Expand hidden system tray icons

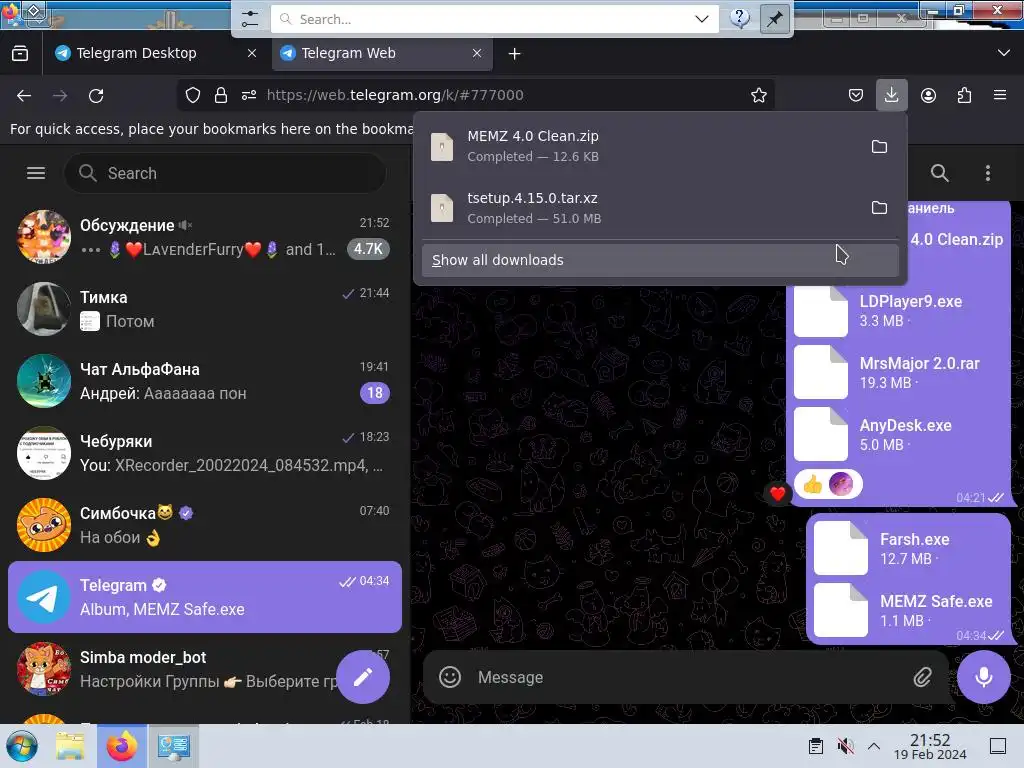pyautogui.click(x=874, y=746)
